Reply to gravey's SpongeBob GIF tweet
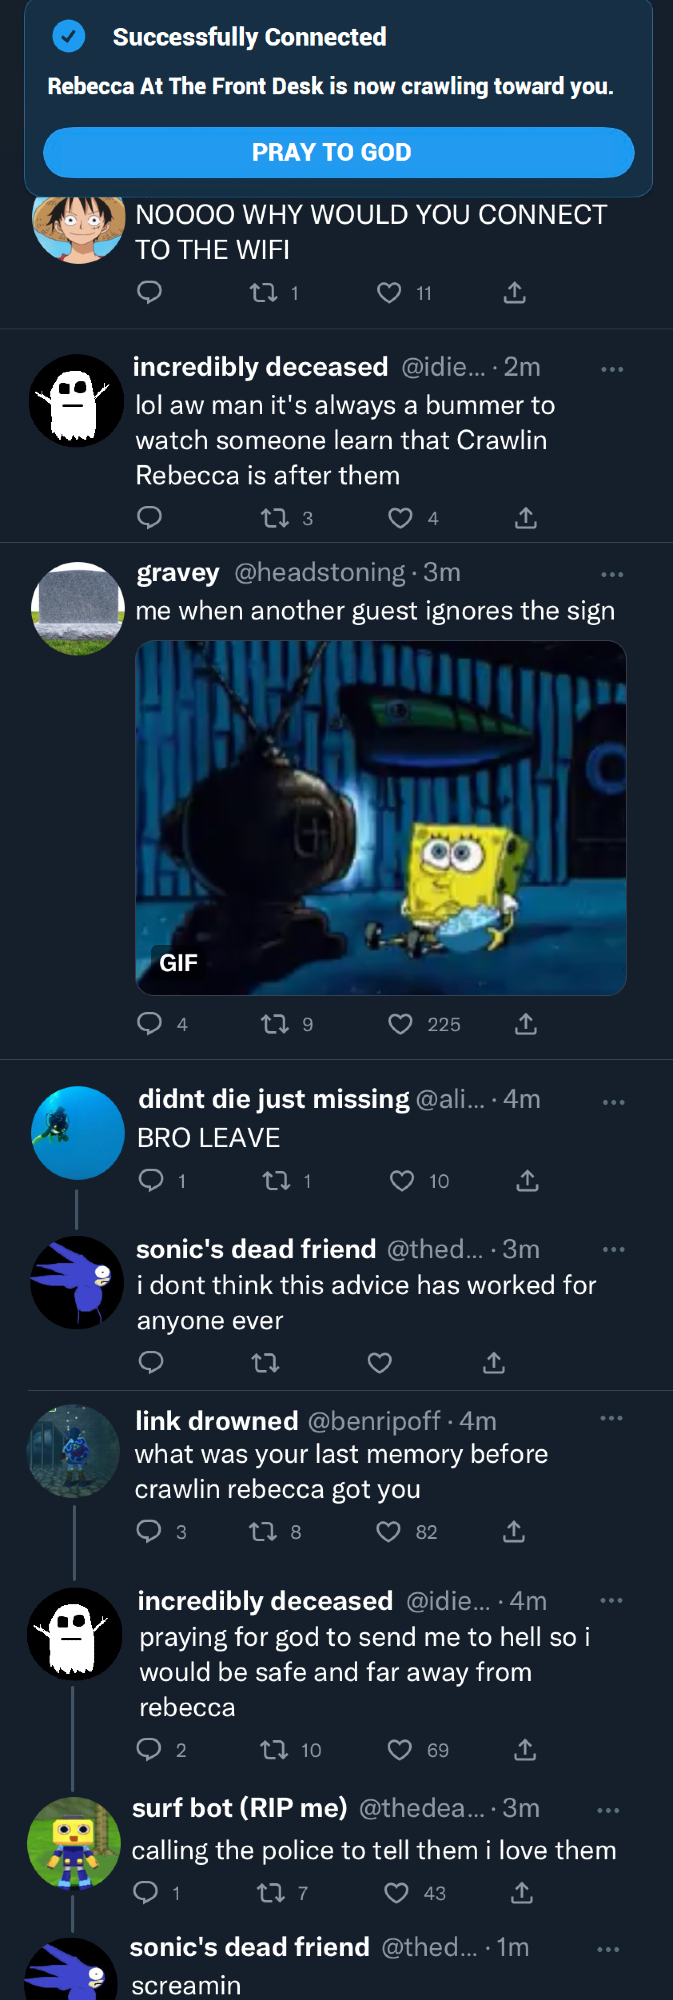673x2000 pixels. tap(149, 1023)
